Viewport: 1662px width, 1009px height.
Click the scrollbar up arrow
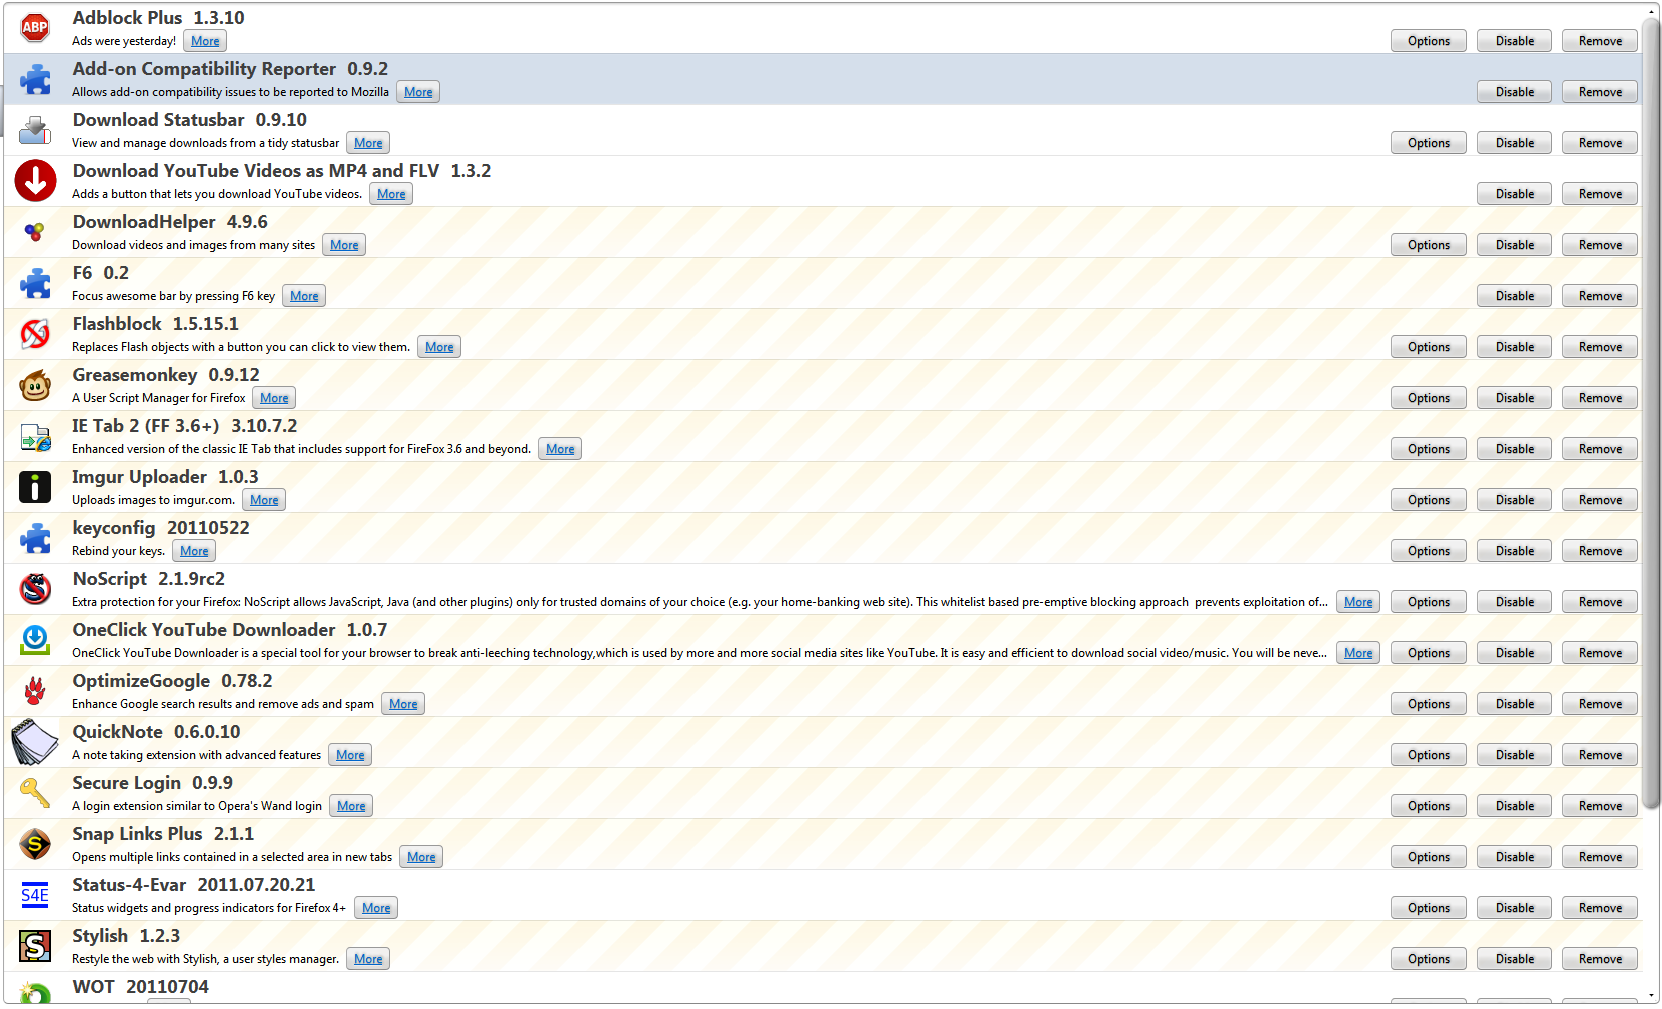[x=1652, y=12]
